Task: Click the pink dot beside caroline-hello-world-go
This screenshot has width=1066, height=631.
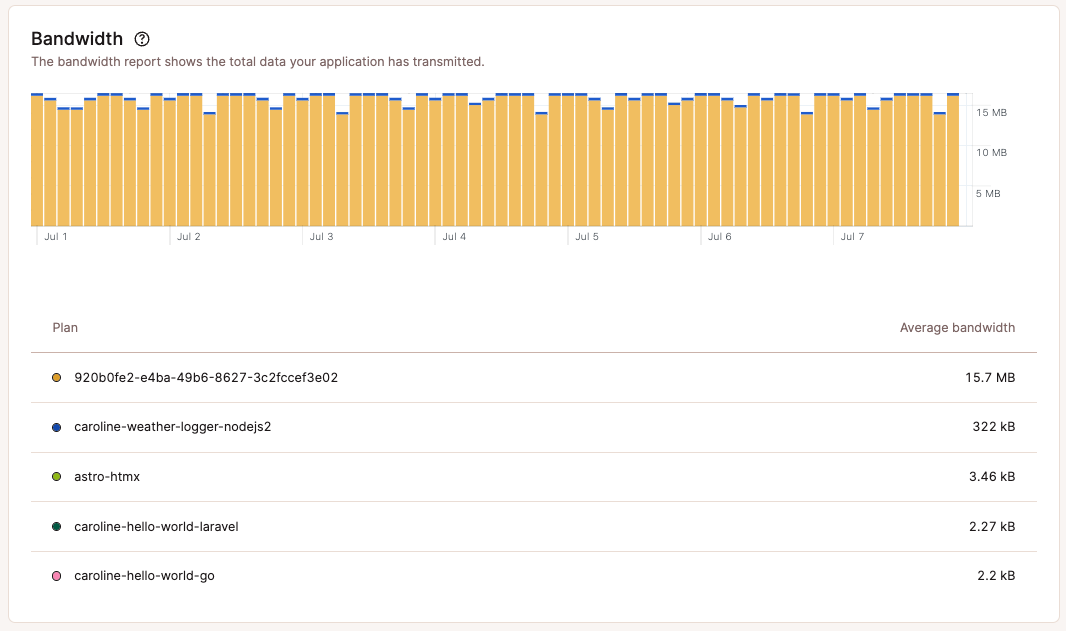Action: pyautogui.click(x=57, y=575)
